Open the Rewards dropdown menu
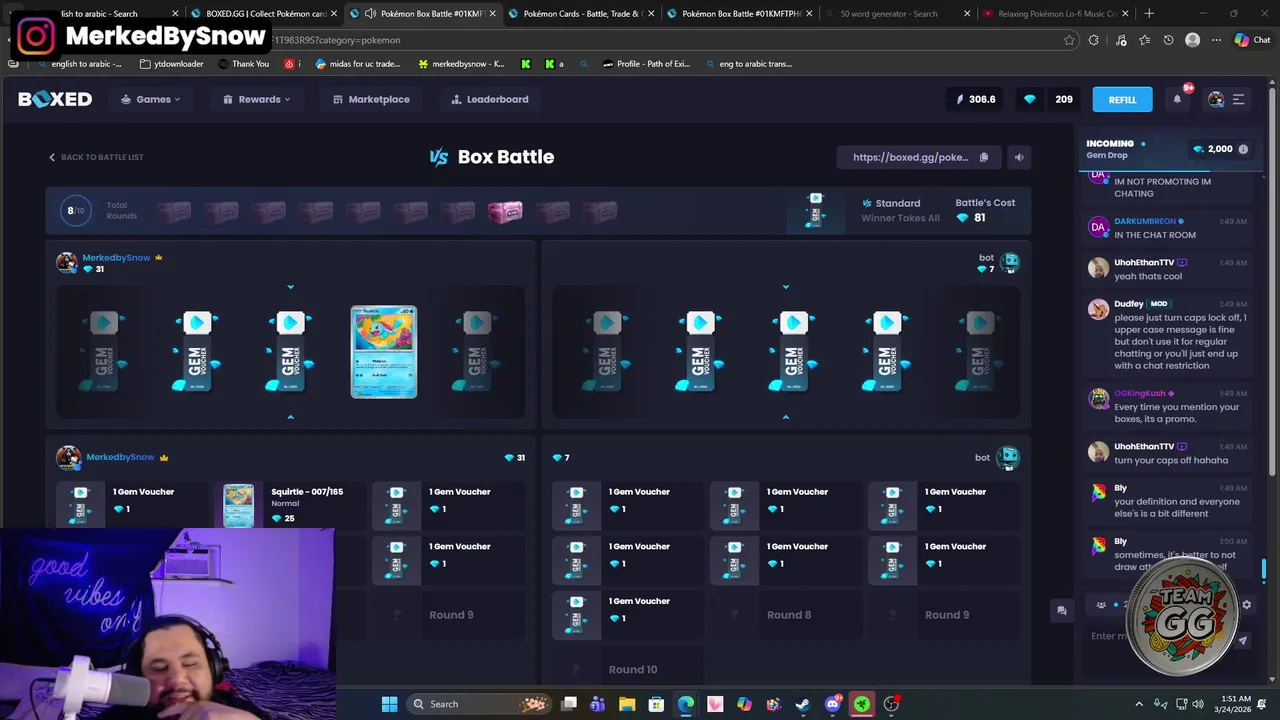Screen dimensions: 1280x720 257,99
